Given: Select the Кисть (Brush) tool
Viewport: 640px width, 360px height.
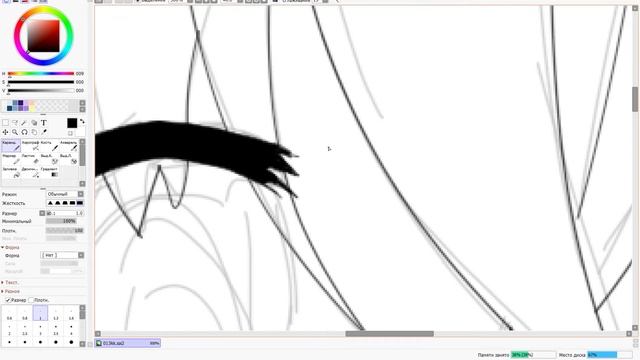Looking at the screenshot, I should (x=49, y=146).
